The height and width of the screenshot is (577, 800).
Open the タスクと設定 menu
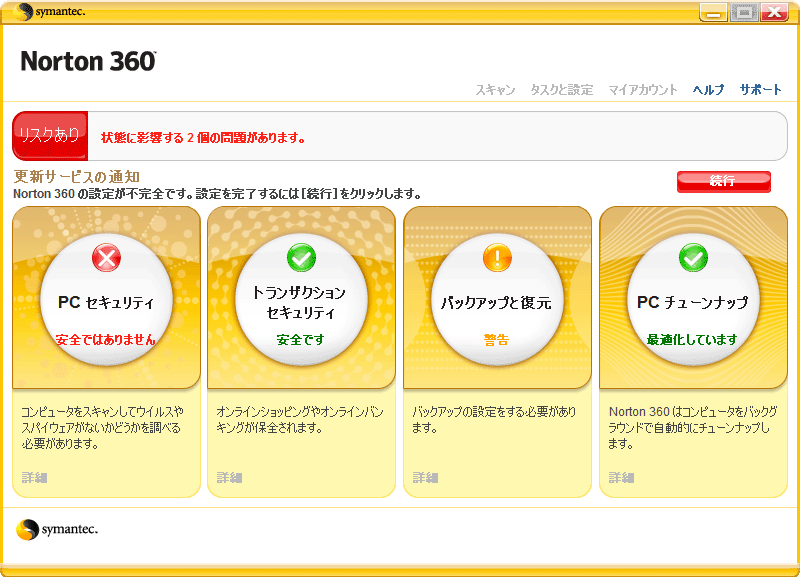pos(561,90)
